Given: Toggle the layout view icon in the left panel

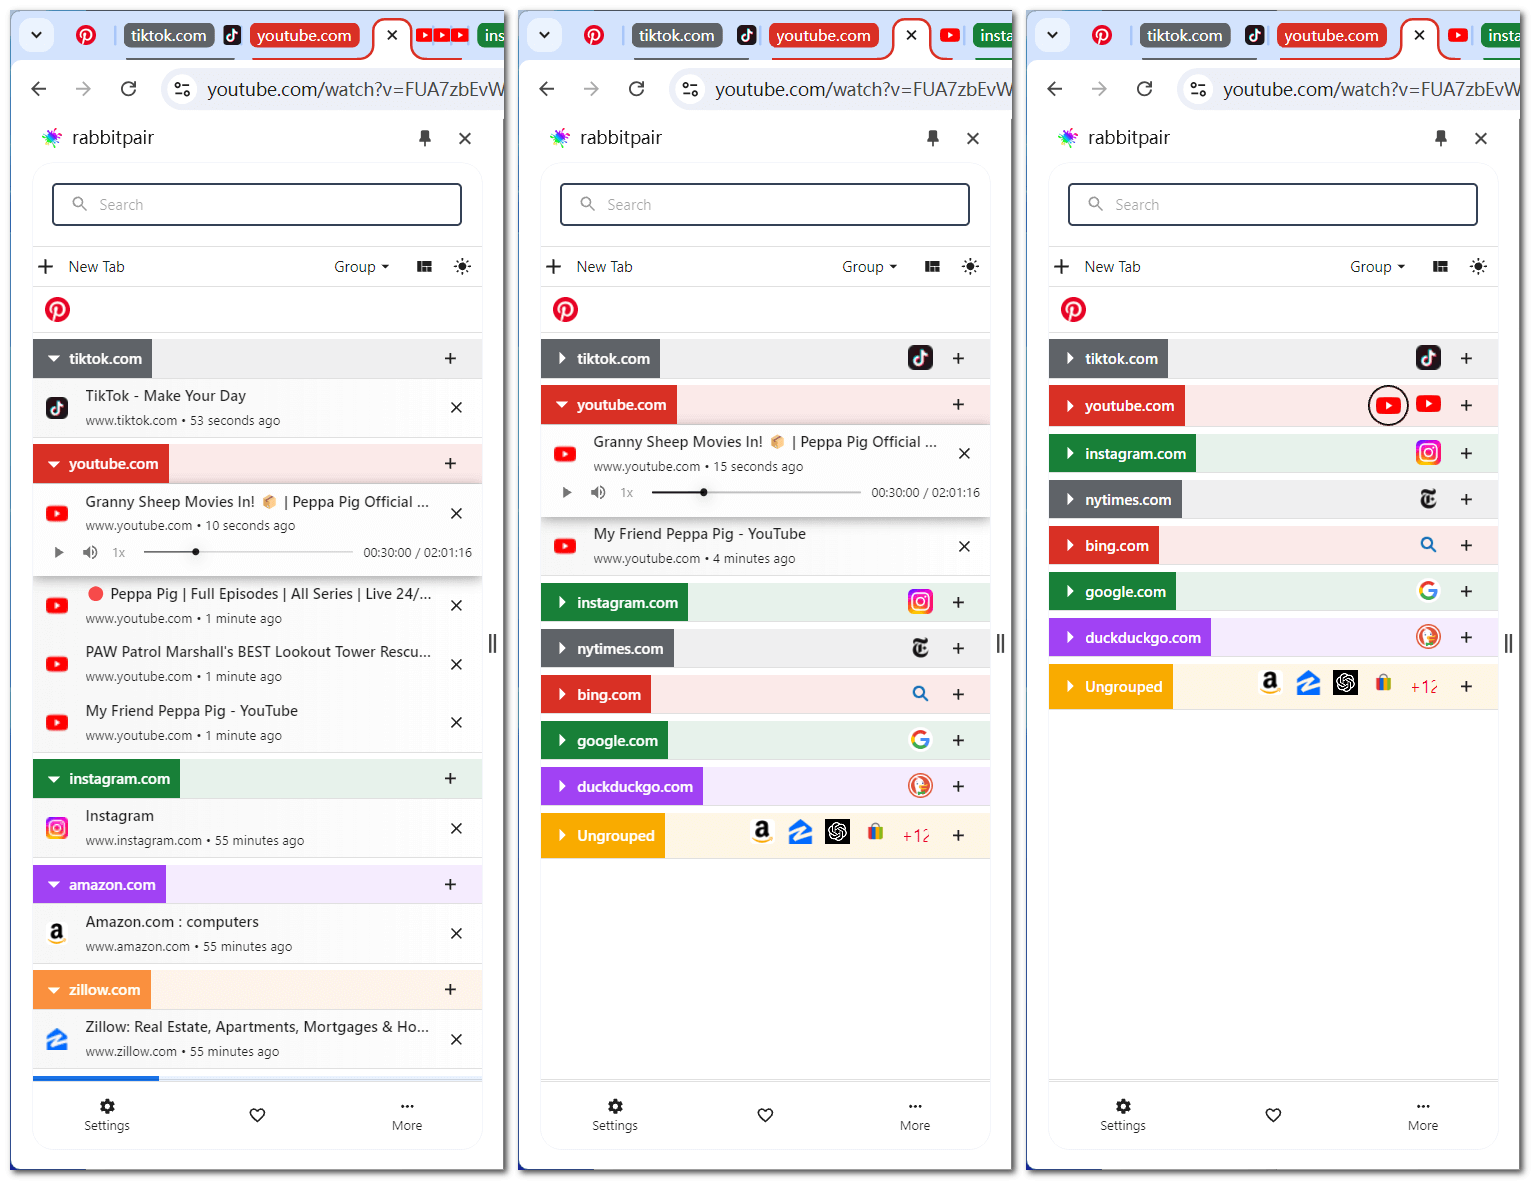Looking at the screenshot, I should (x=424, y=267).
